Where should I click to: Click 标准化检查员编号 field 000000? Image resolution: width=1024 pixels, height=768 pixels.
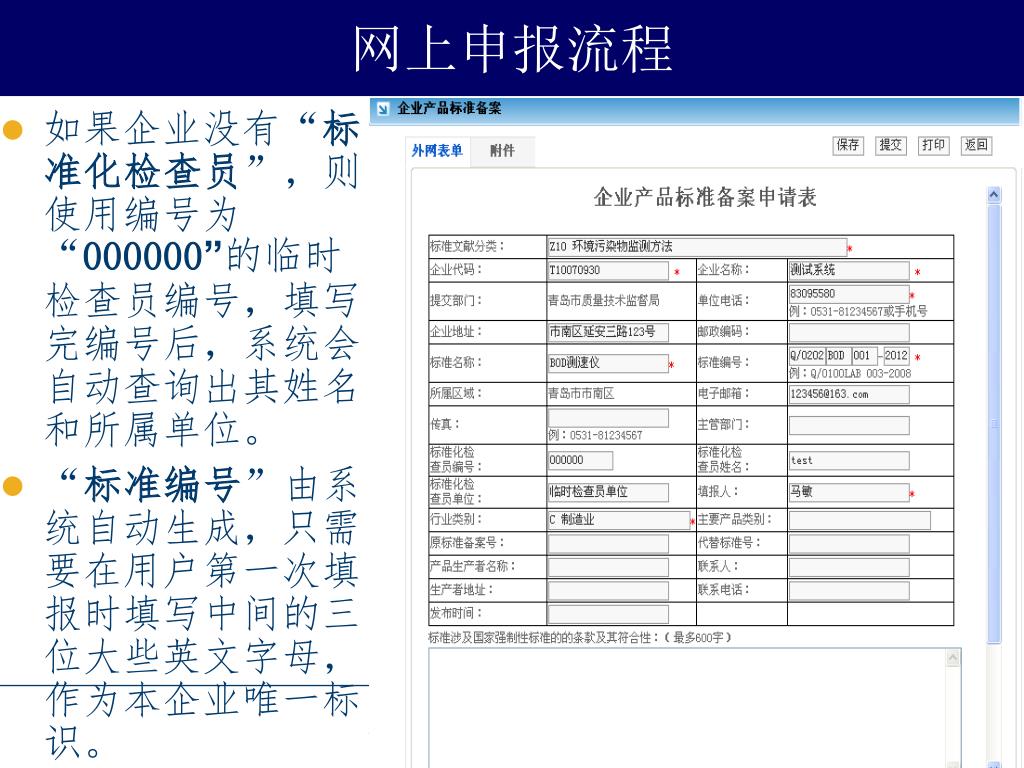[581, 460]
